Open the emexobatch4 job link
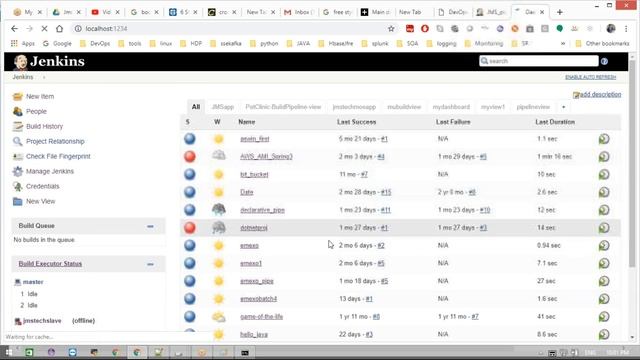 click(258, 299)
